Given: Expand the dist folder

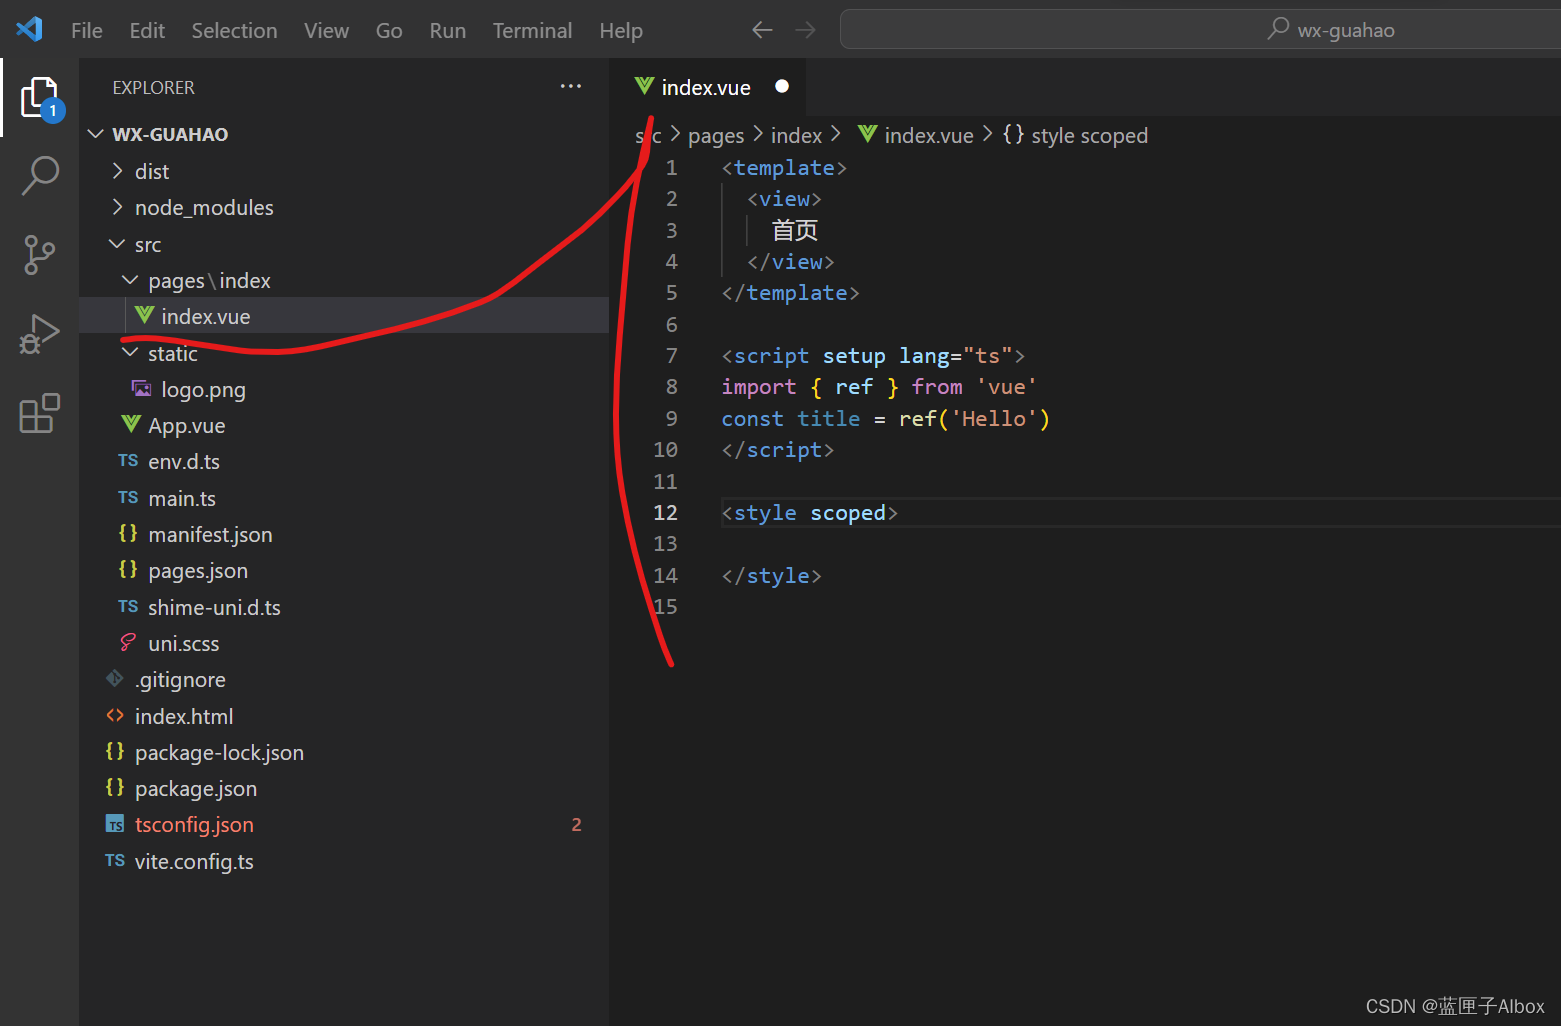Looking at the screenshot, I should coord(118,171).
